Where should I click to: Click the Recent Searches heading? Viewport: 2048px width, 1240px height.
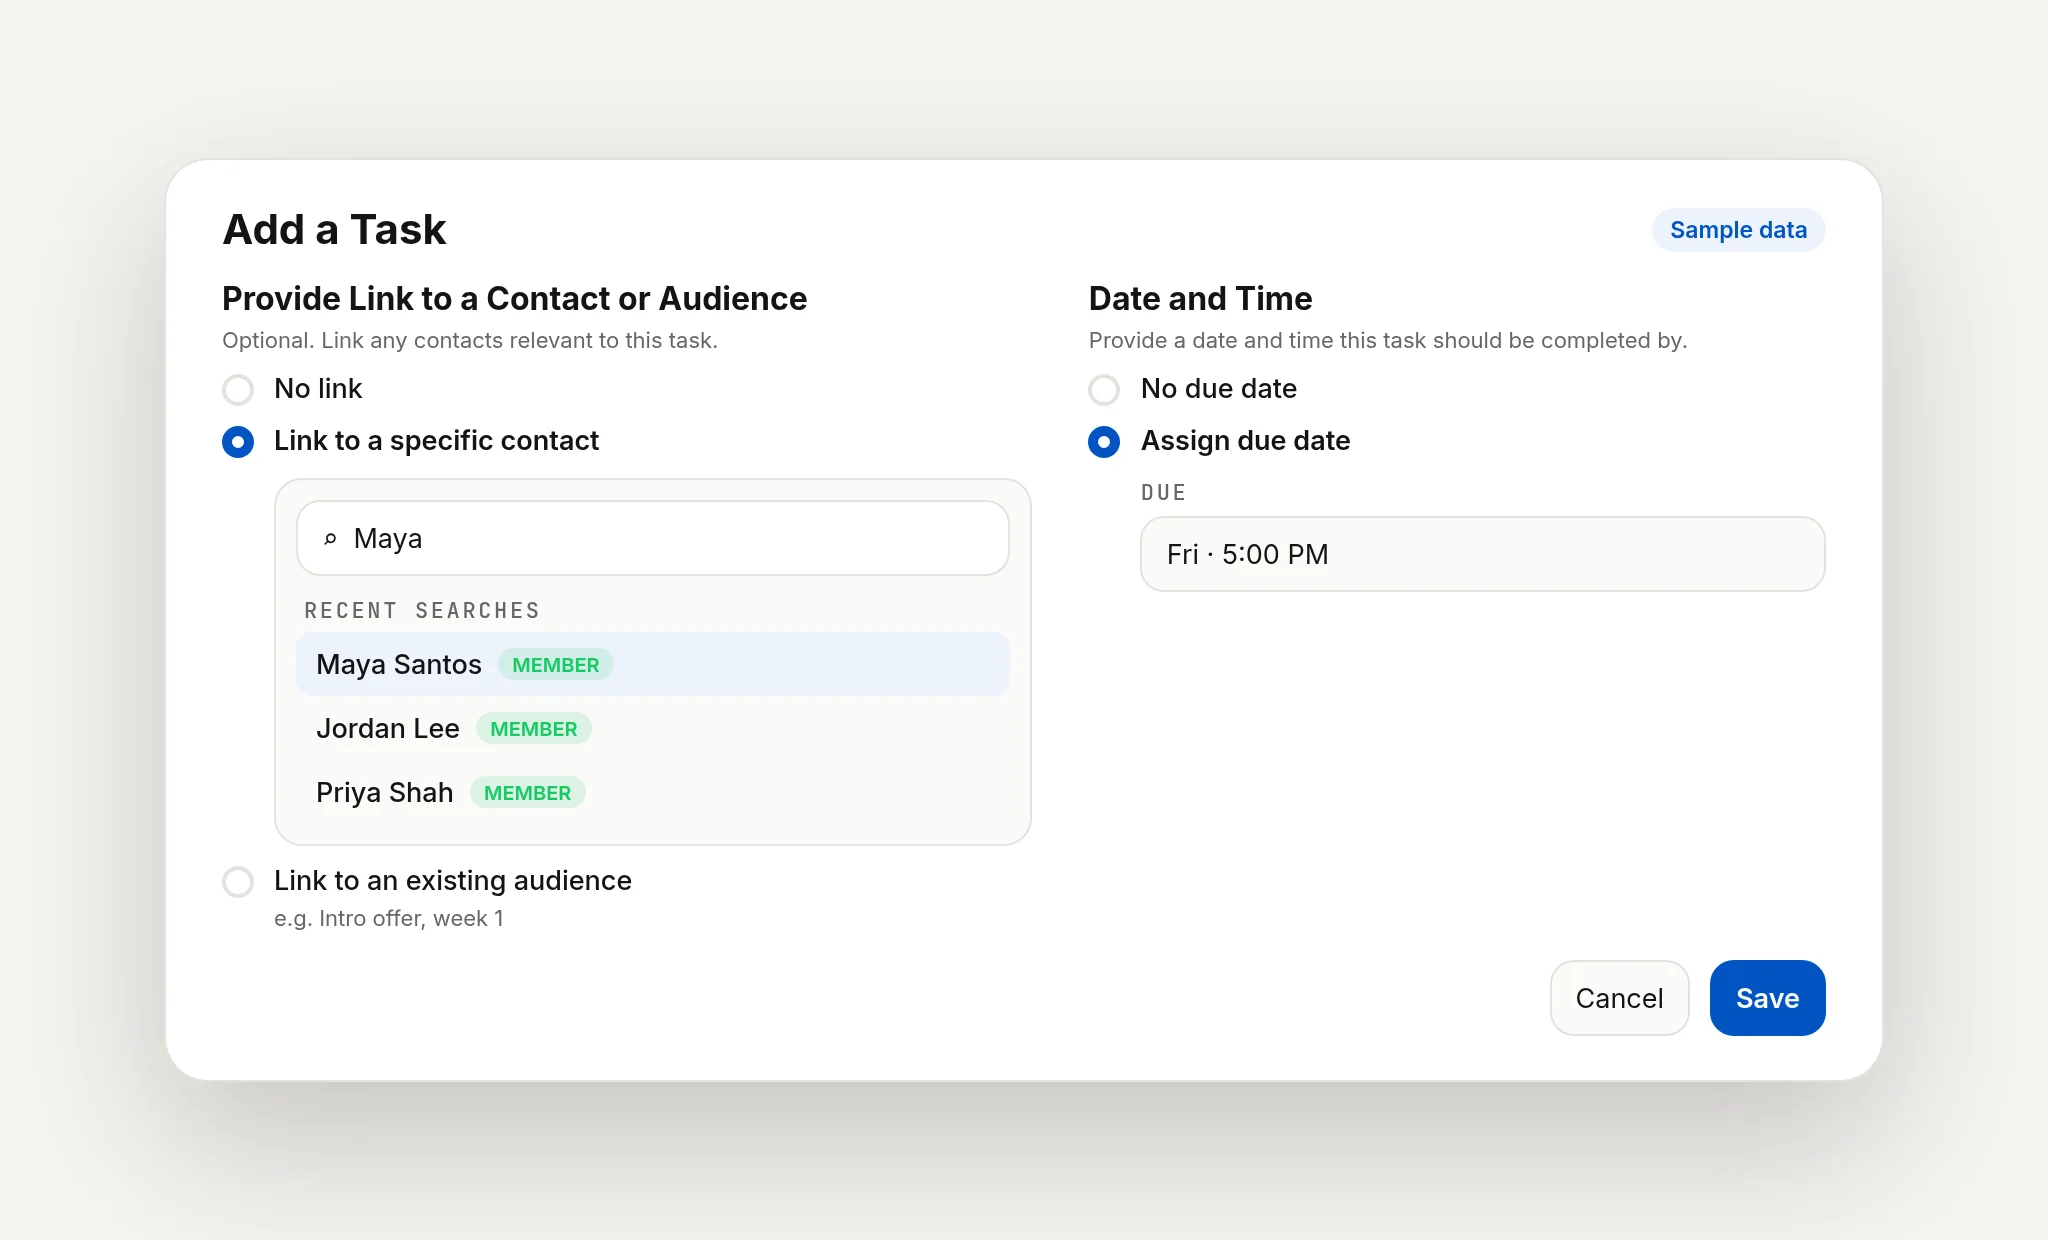click(x=422, y=610)
